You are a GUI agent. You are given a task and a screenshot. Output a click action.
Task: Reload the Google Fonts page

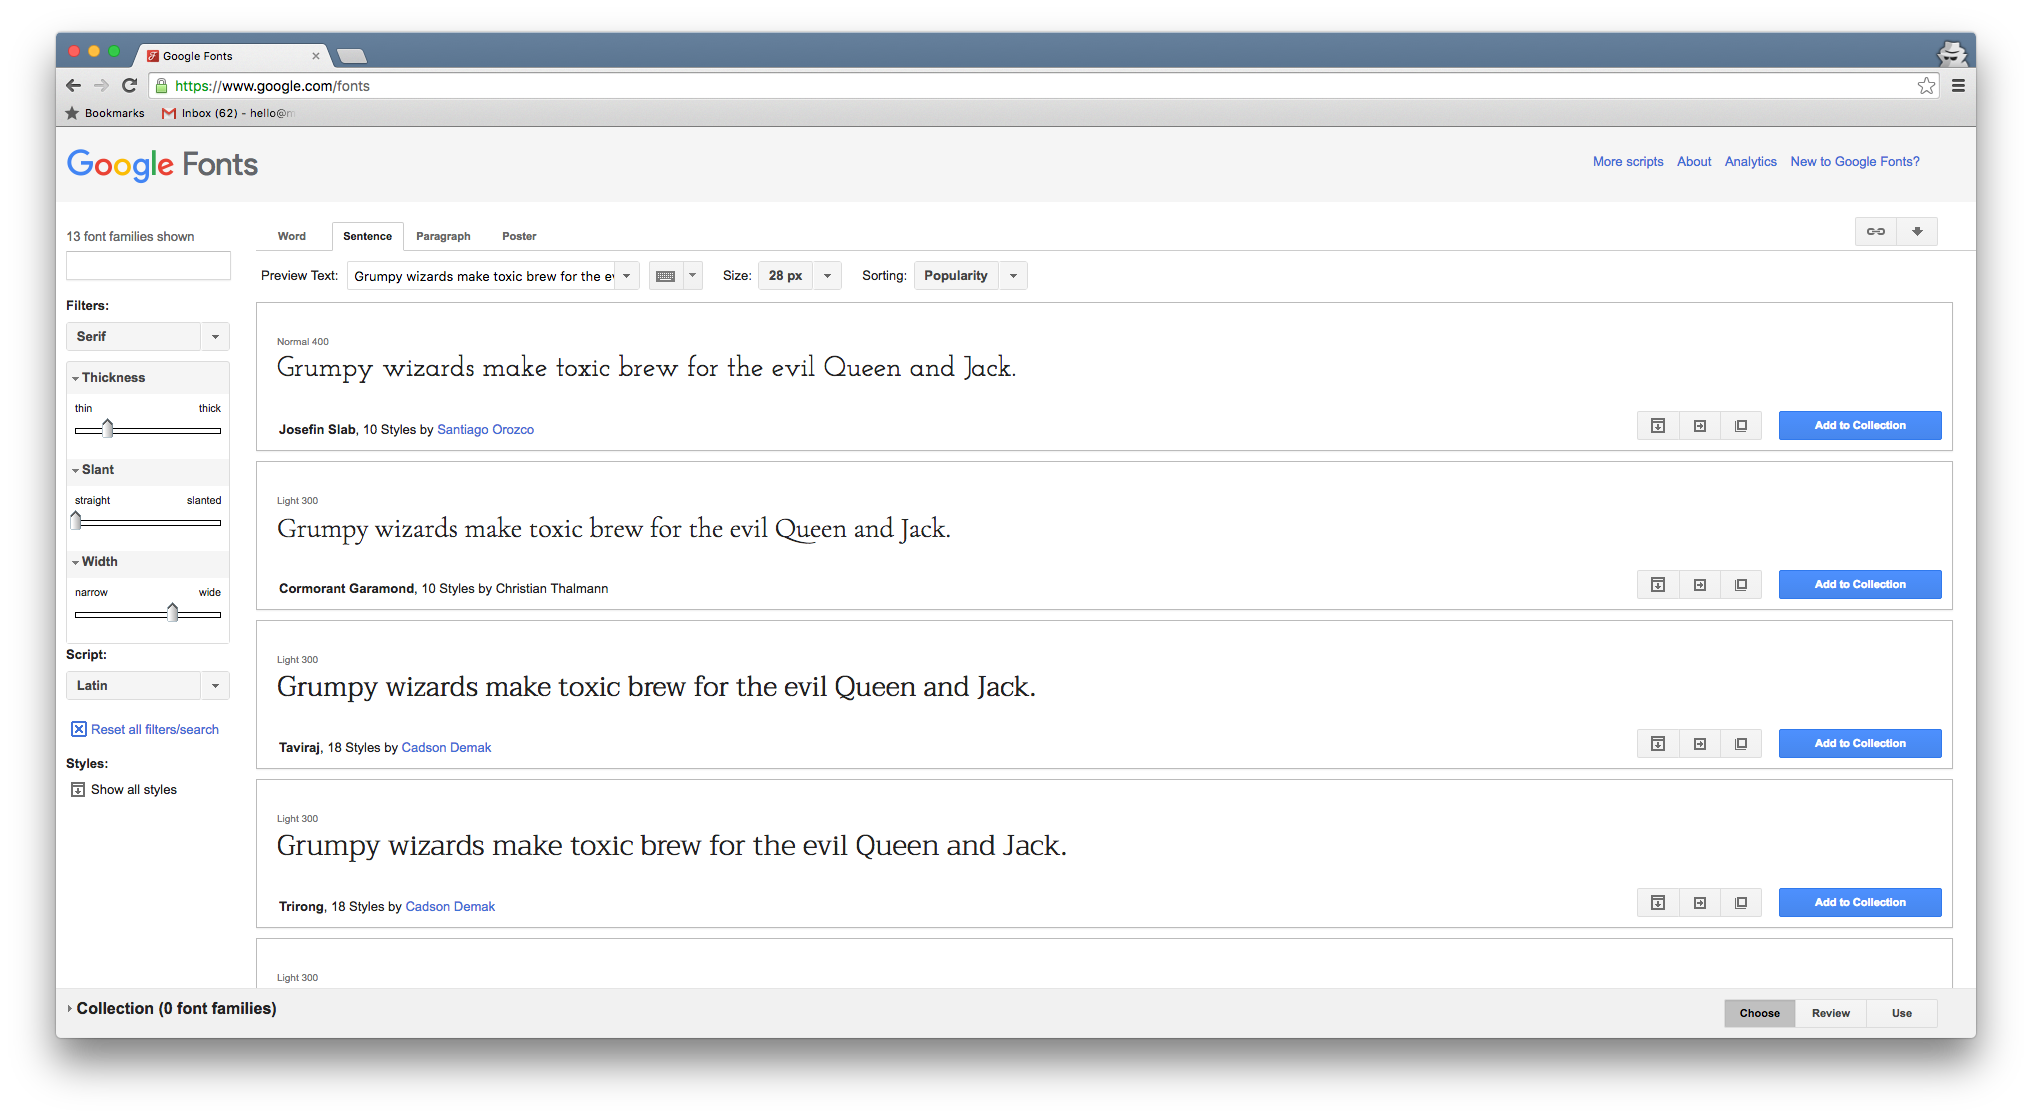coord(129,86)
